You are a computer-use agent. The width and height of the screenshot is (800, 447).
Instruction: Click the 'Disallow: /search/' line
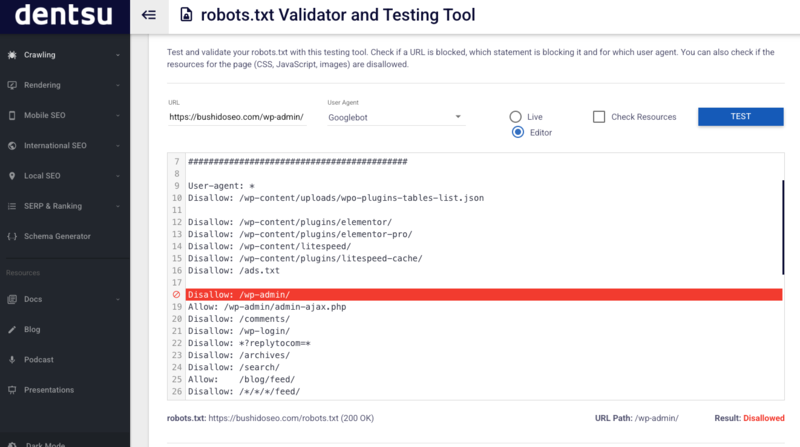tap(234, 367)
